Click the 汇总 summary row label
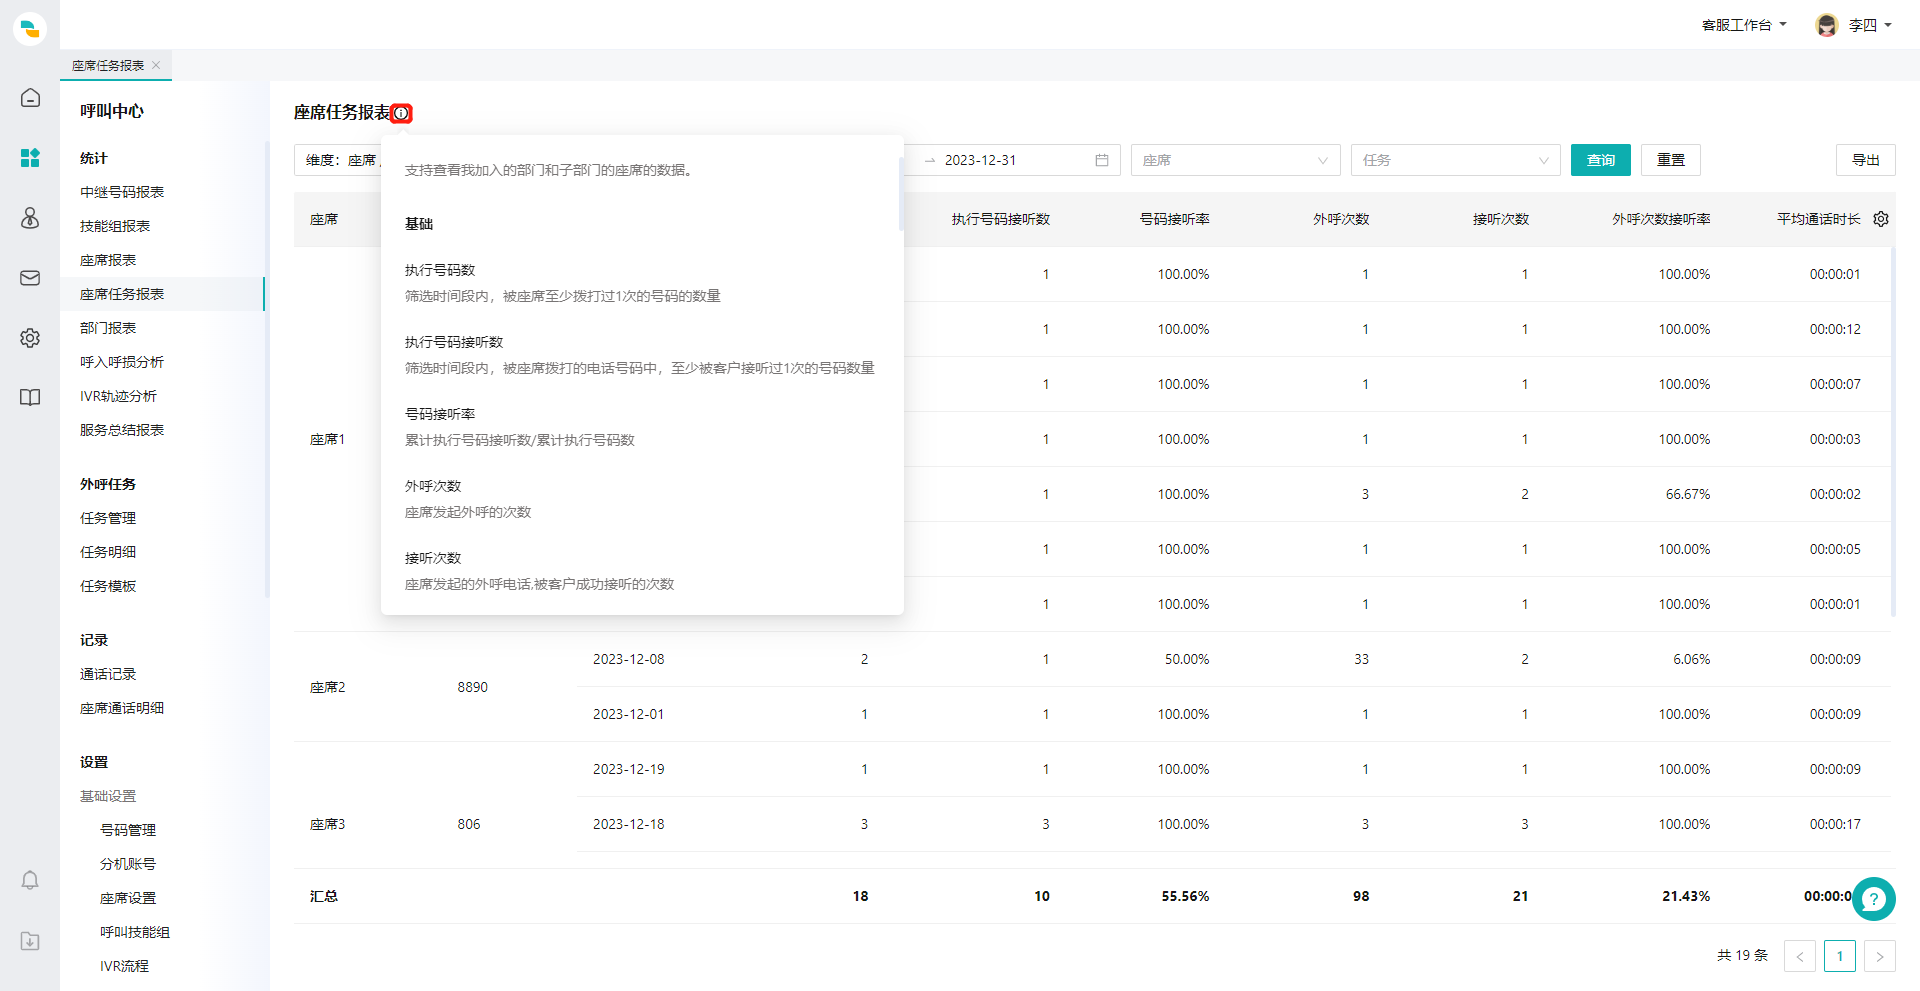The image size is (1920, 991). [x=324, y=896]
